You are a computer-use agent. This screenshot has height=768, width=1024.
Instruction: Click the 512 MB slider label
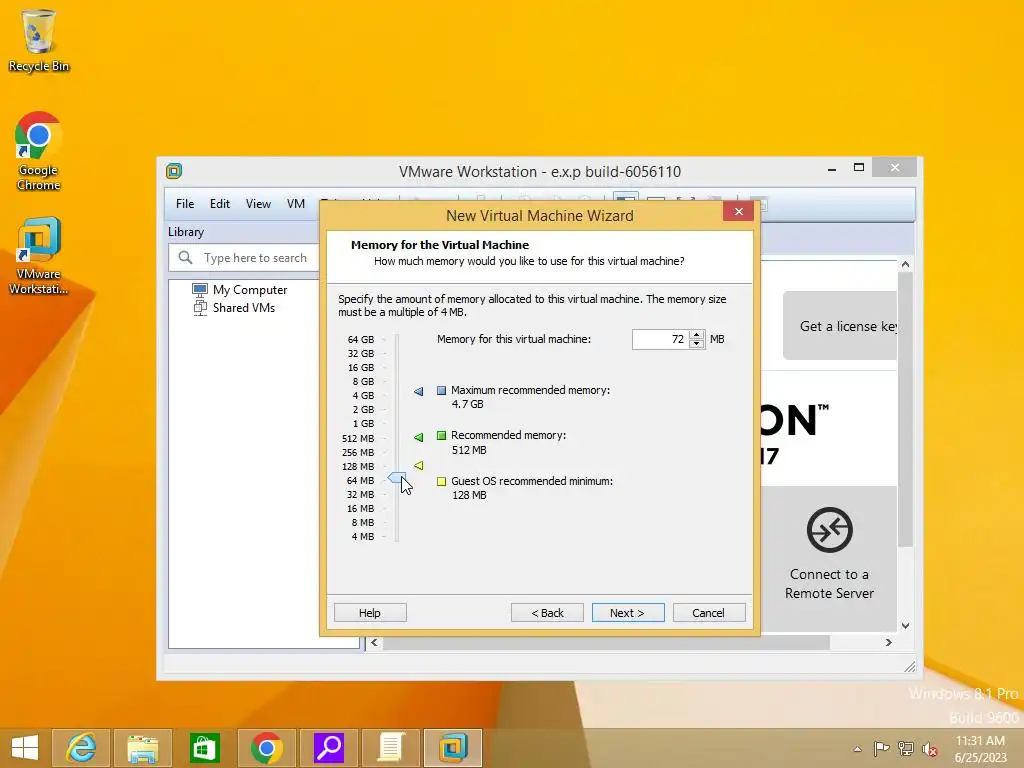click(358, 438)
